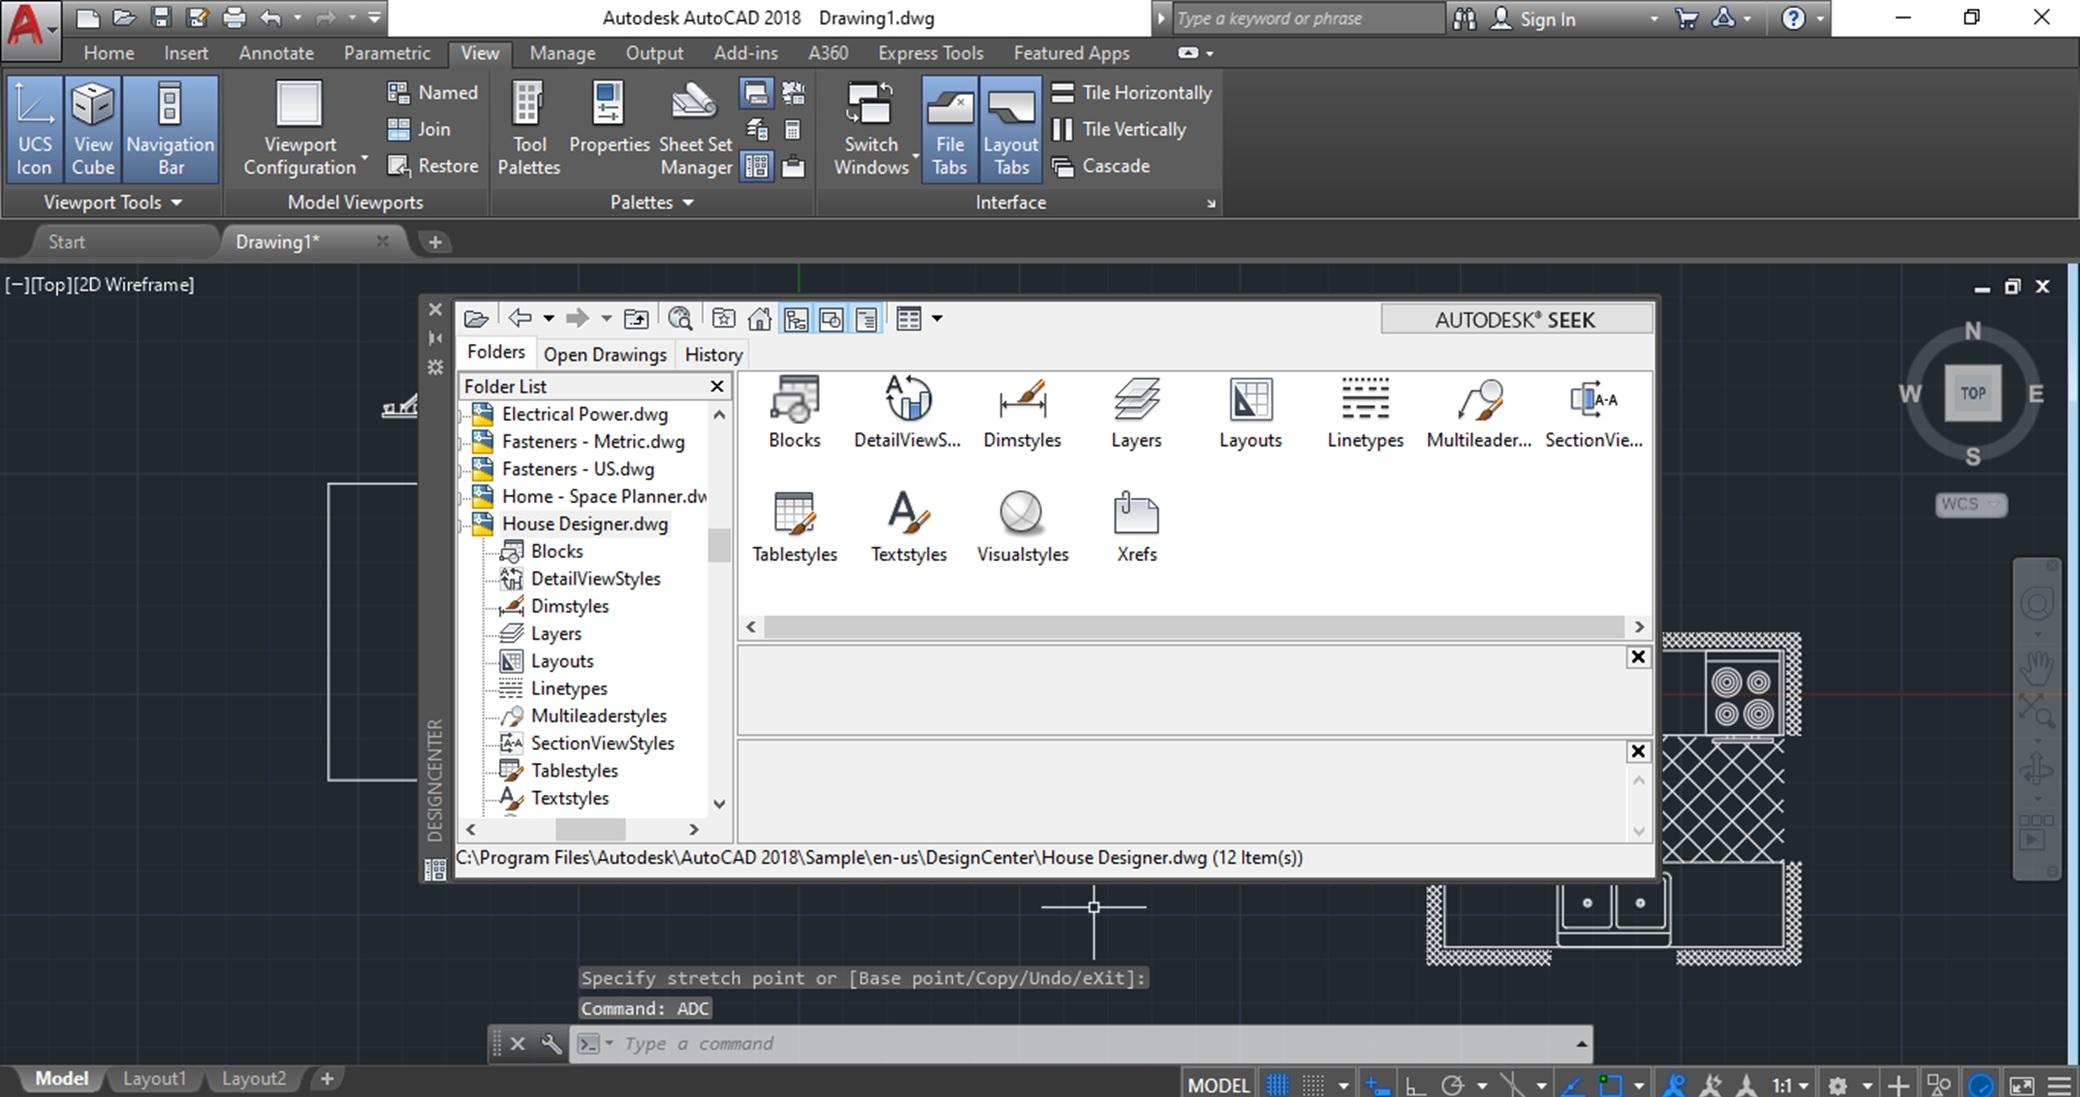The image size is (2080, 1097).
Task: Open Linetypes icon in content pane
Action: (1365, 412)
